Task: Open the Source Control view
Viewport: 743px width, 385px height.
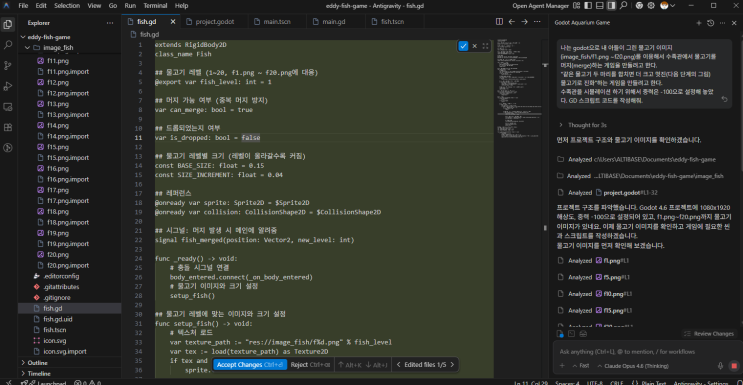Action: click(8, 65)
